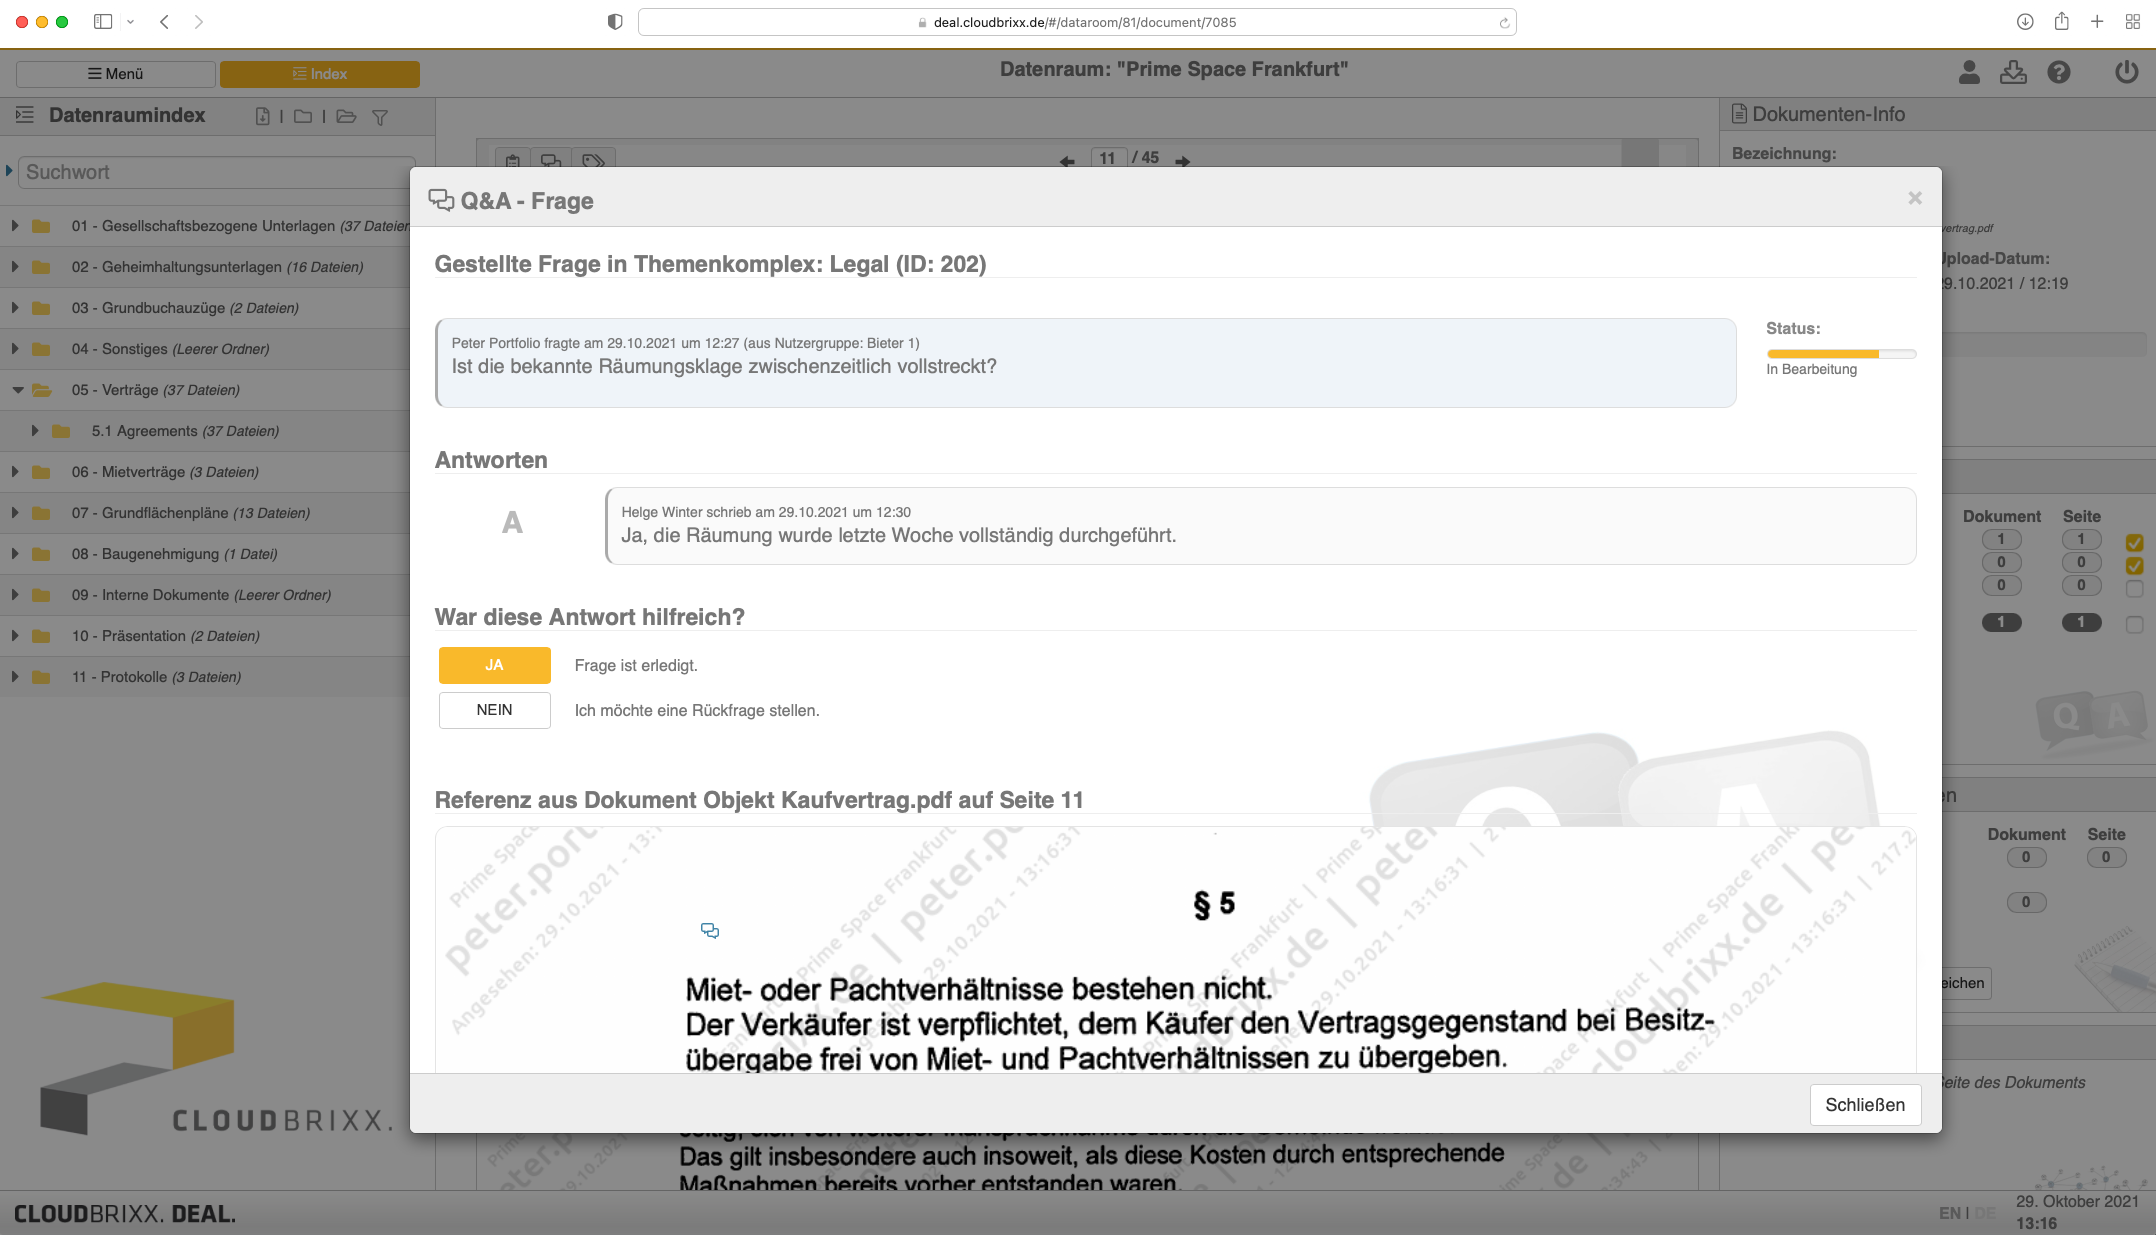Open new Safari tab with plus icon
Image resolution: width=2156 pixels, height=1235 pixels.
click(x=2097, y=21)
